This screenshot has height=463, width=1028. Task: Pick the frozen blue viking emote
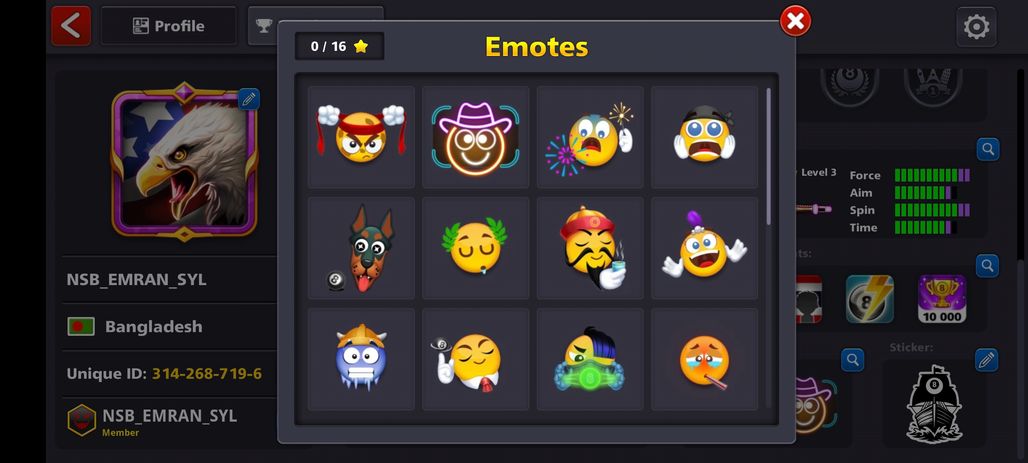[x=361, y=359]
